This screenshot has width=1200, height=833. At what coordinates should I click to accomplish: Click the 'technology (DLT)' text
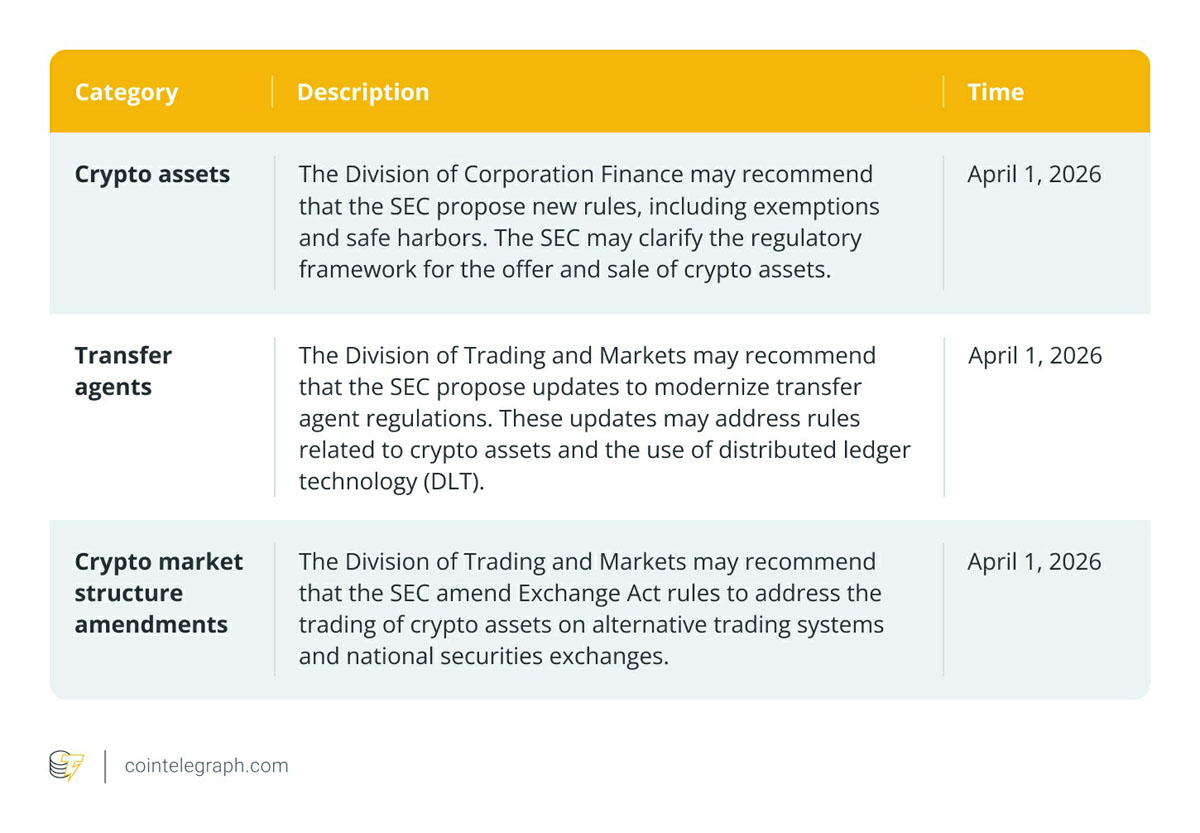tap(391, 482)
